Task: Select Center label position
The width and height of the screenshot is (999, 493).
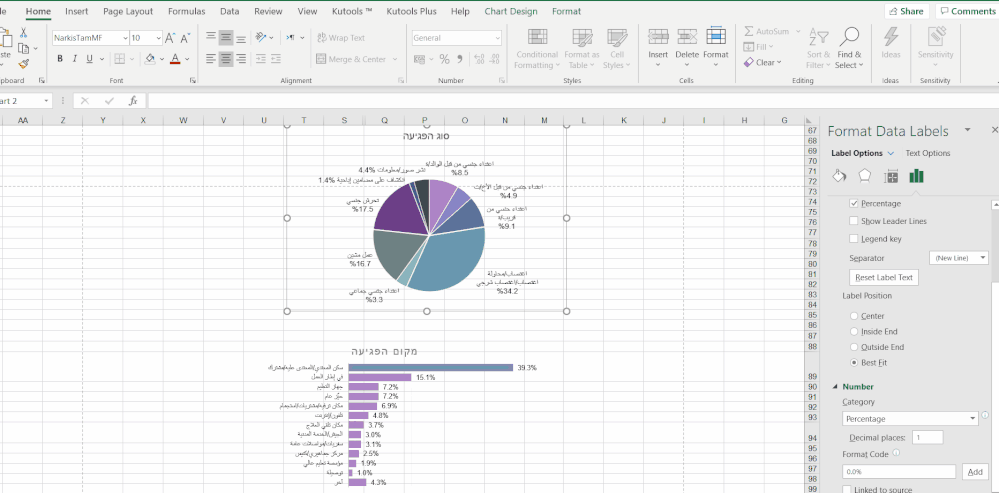Action: tap(854, 316)
